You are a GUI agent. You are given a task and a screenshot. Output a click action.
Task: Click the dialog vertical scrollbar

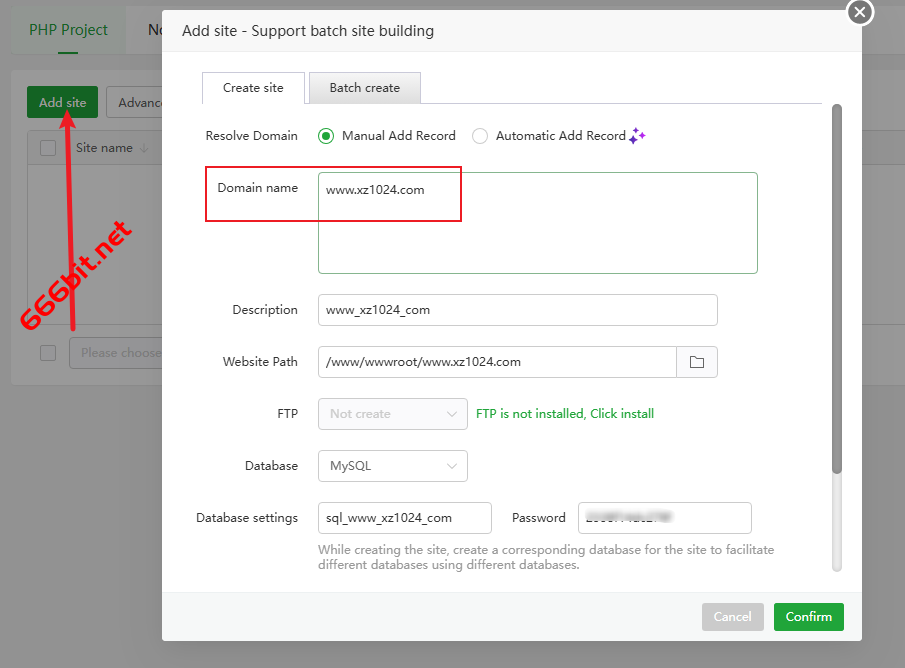click(x=837, y=289)
